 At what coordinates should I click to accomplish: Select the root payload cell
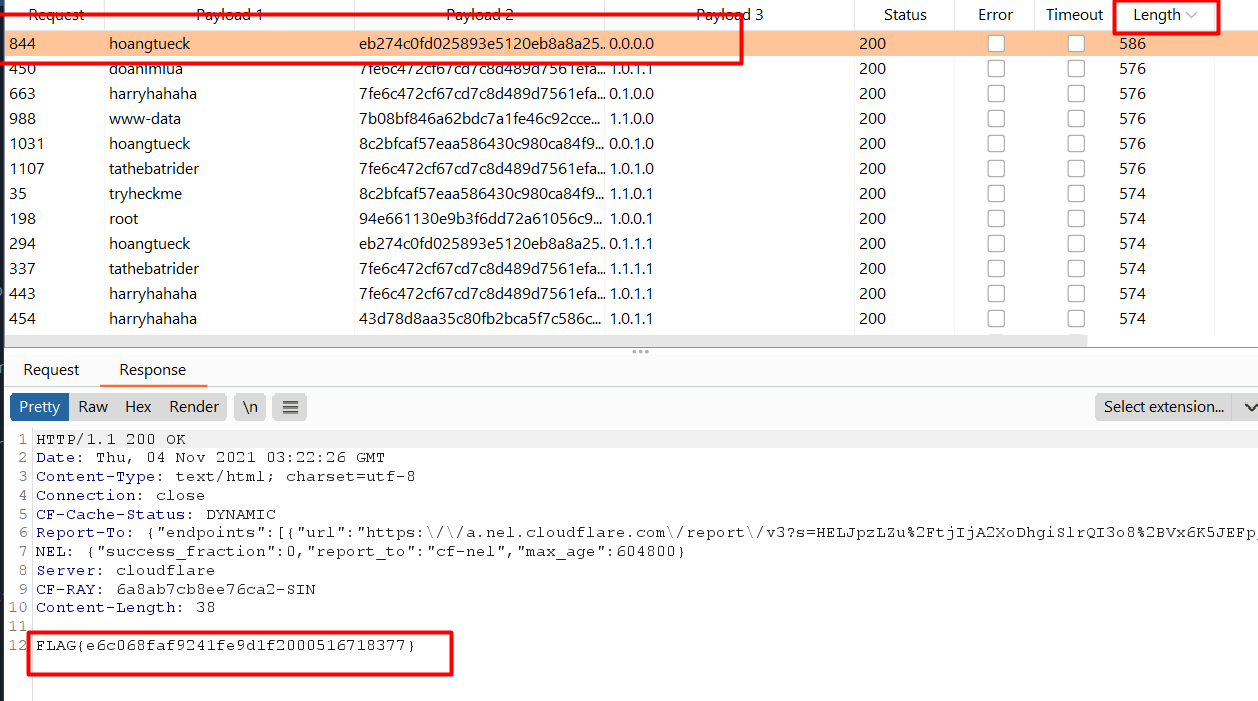tap(124, 219)
